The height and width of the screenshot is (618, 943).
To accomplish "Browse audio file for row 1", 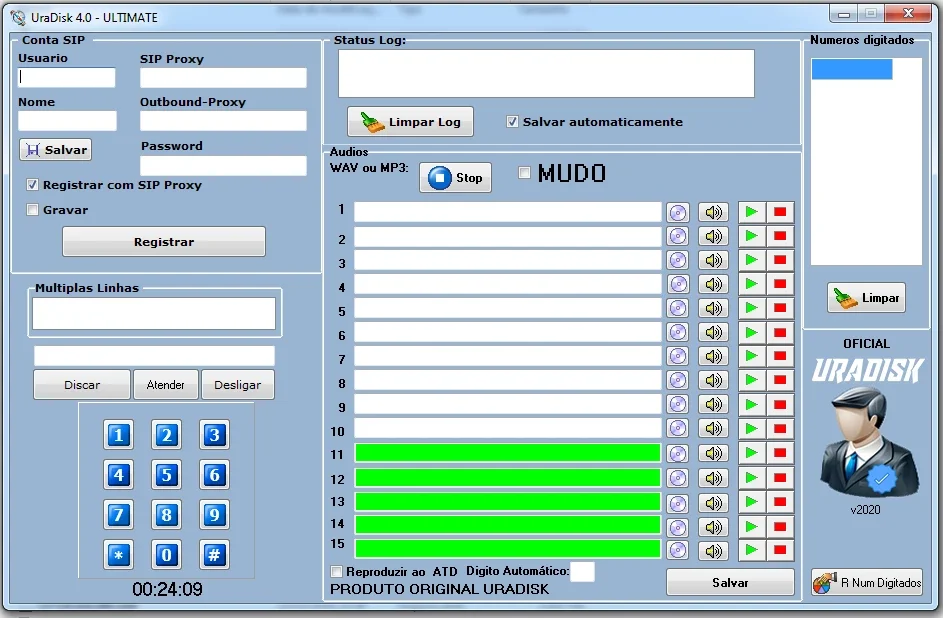I will click(x=678, y=212).
